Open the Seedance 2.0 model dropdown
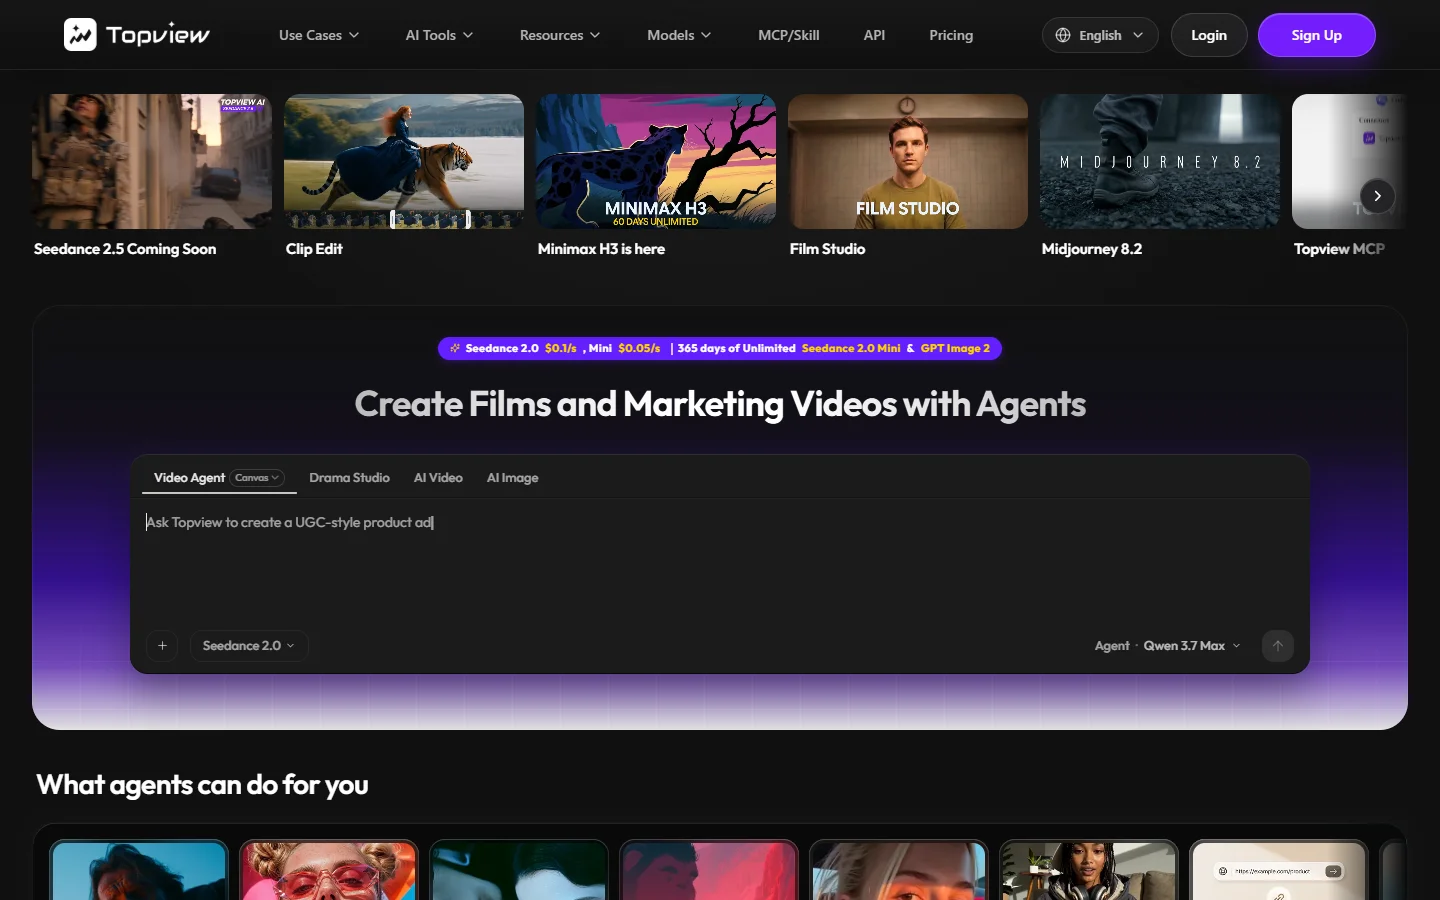 [248, 646]
